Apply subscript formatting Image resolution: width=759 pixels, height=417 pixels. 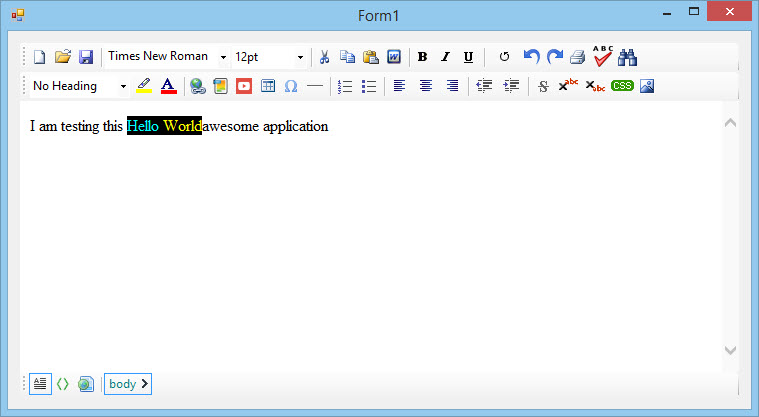tap(595, 86)
